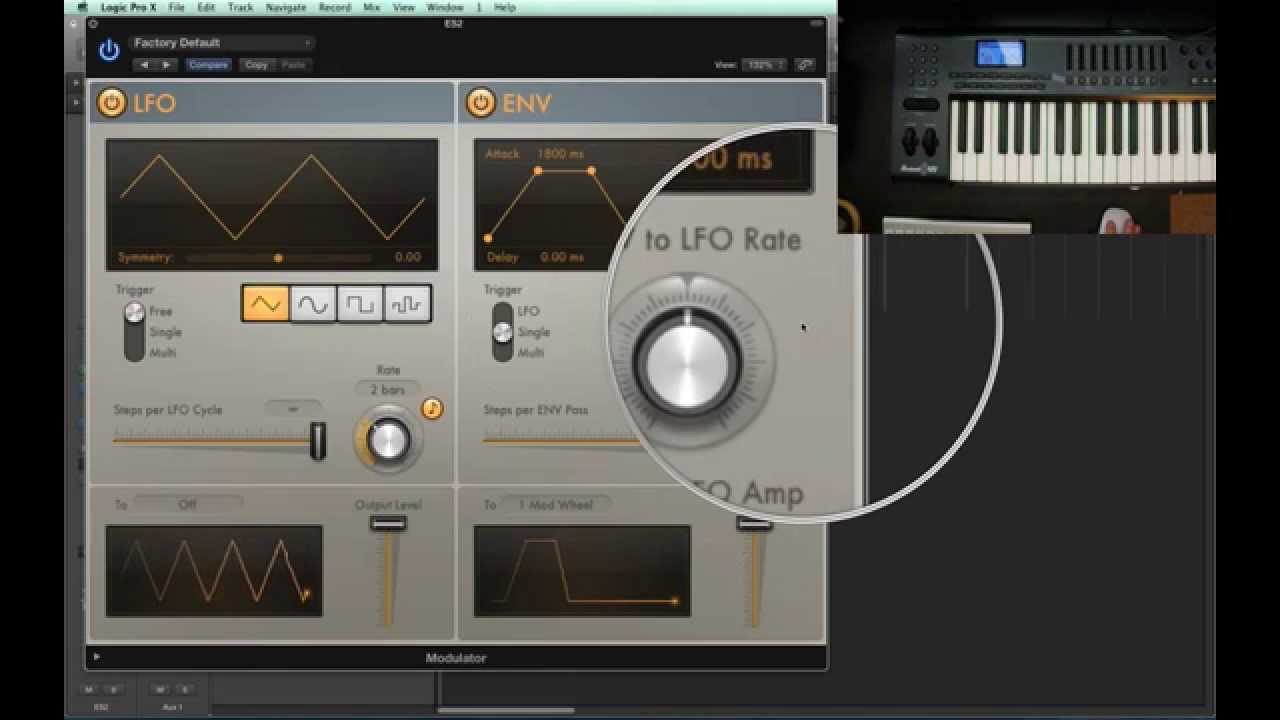
Task: Click the LFO Rate knob
Action: pos(388,440)
